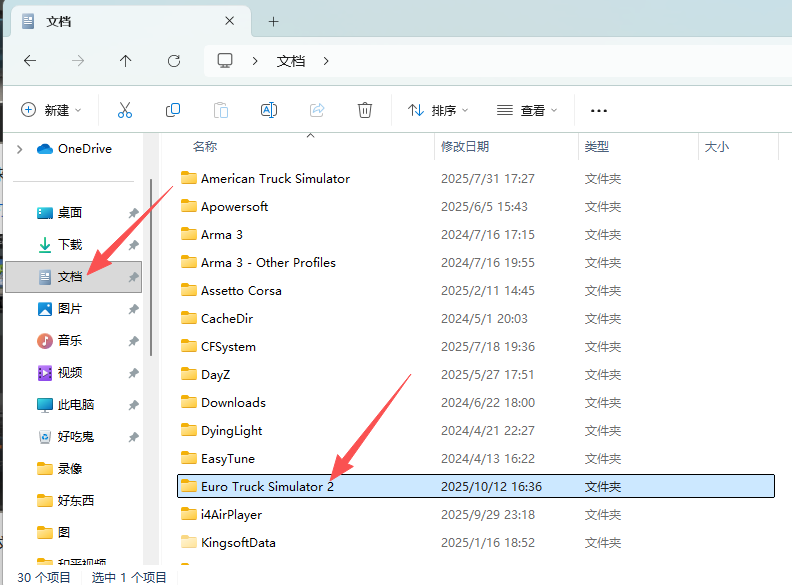Screen dimensions: 792x585
Task: Open the 新建 (New) dropdown
Action: (51, 110)
